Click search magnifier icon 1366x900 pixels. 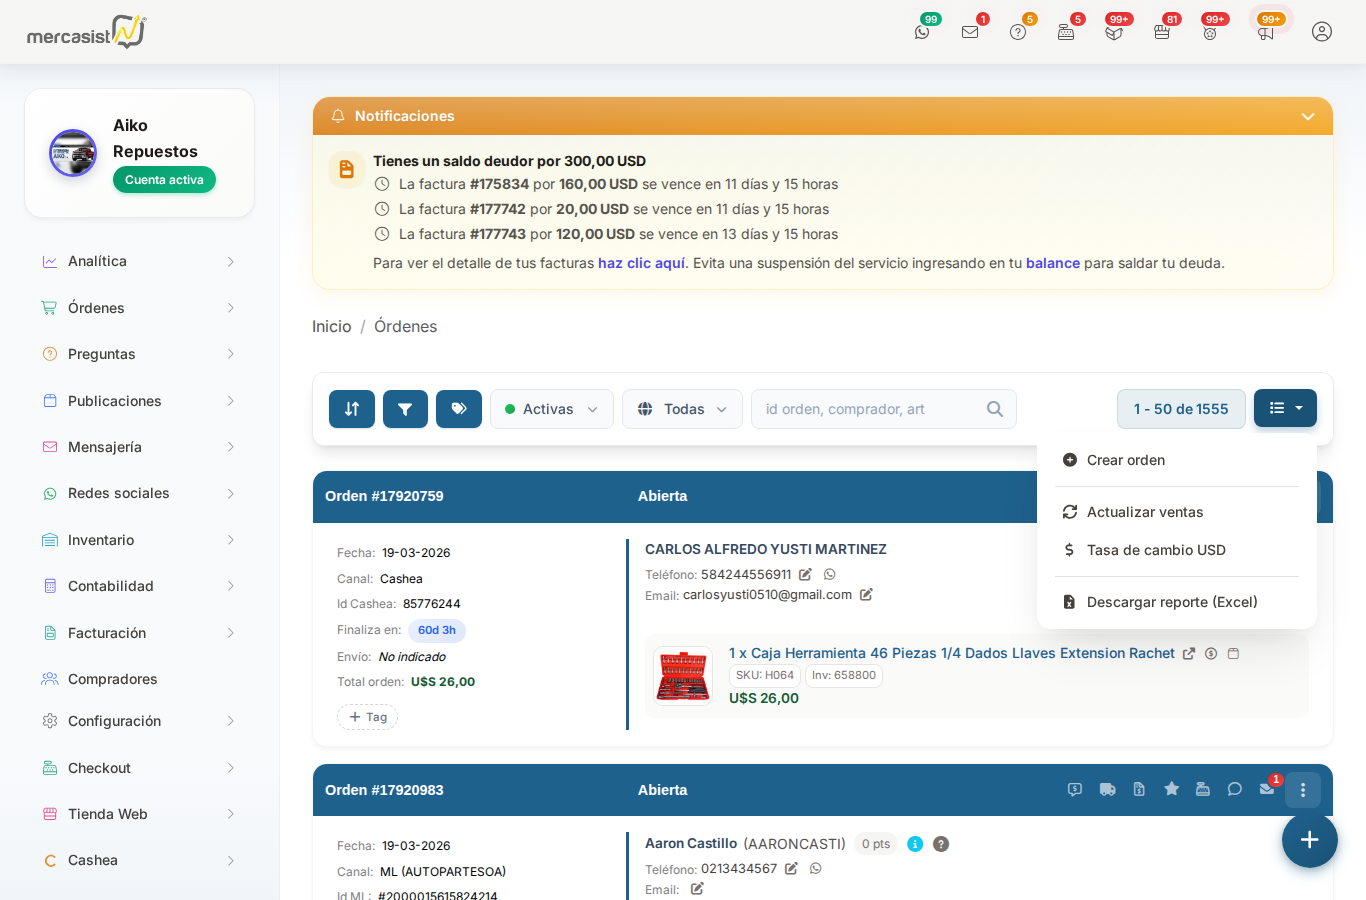pyautogui.click(x=995, y=409)
